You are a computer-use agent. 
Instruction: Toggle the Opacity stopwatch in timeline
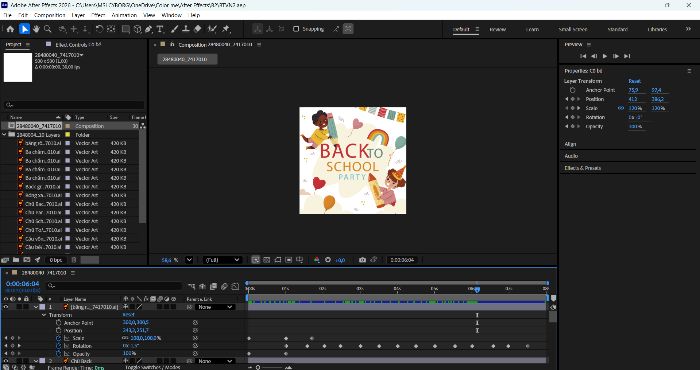click(x=58, y=354)
